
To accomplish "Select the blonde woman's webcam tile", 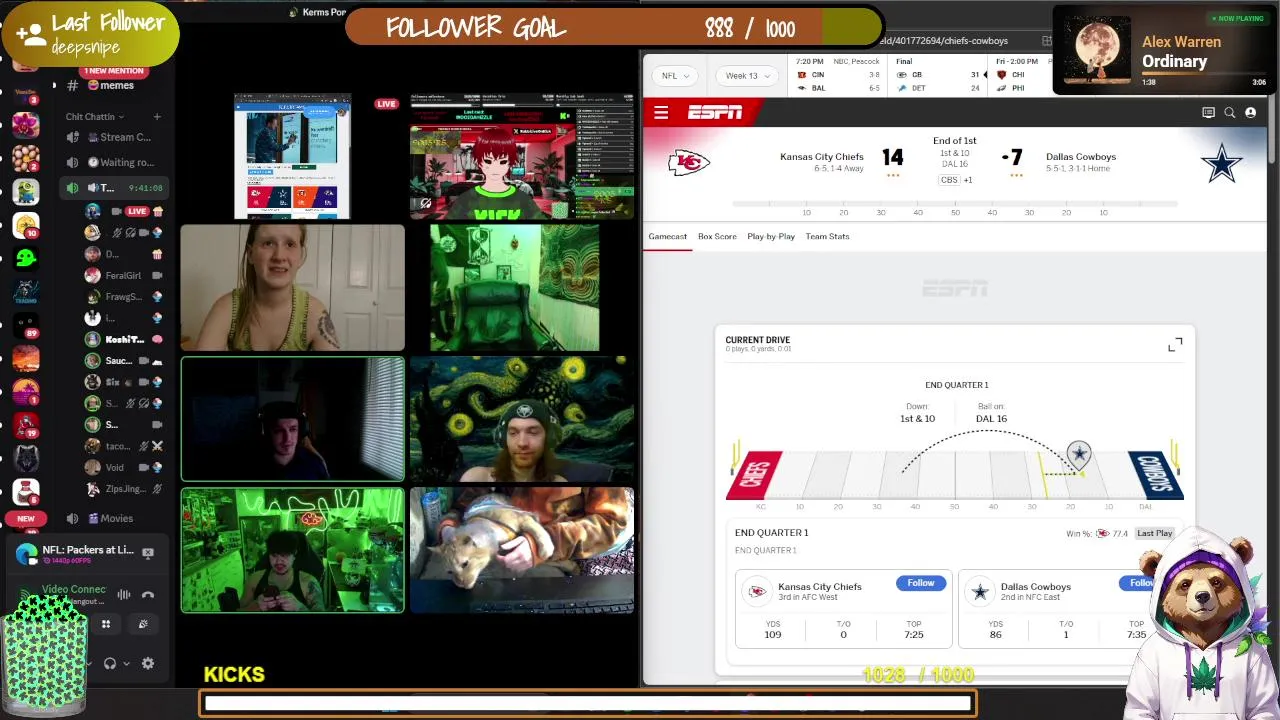I will point(293,288).
